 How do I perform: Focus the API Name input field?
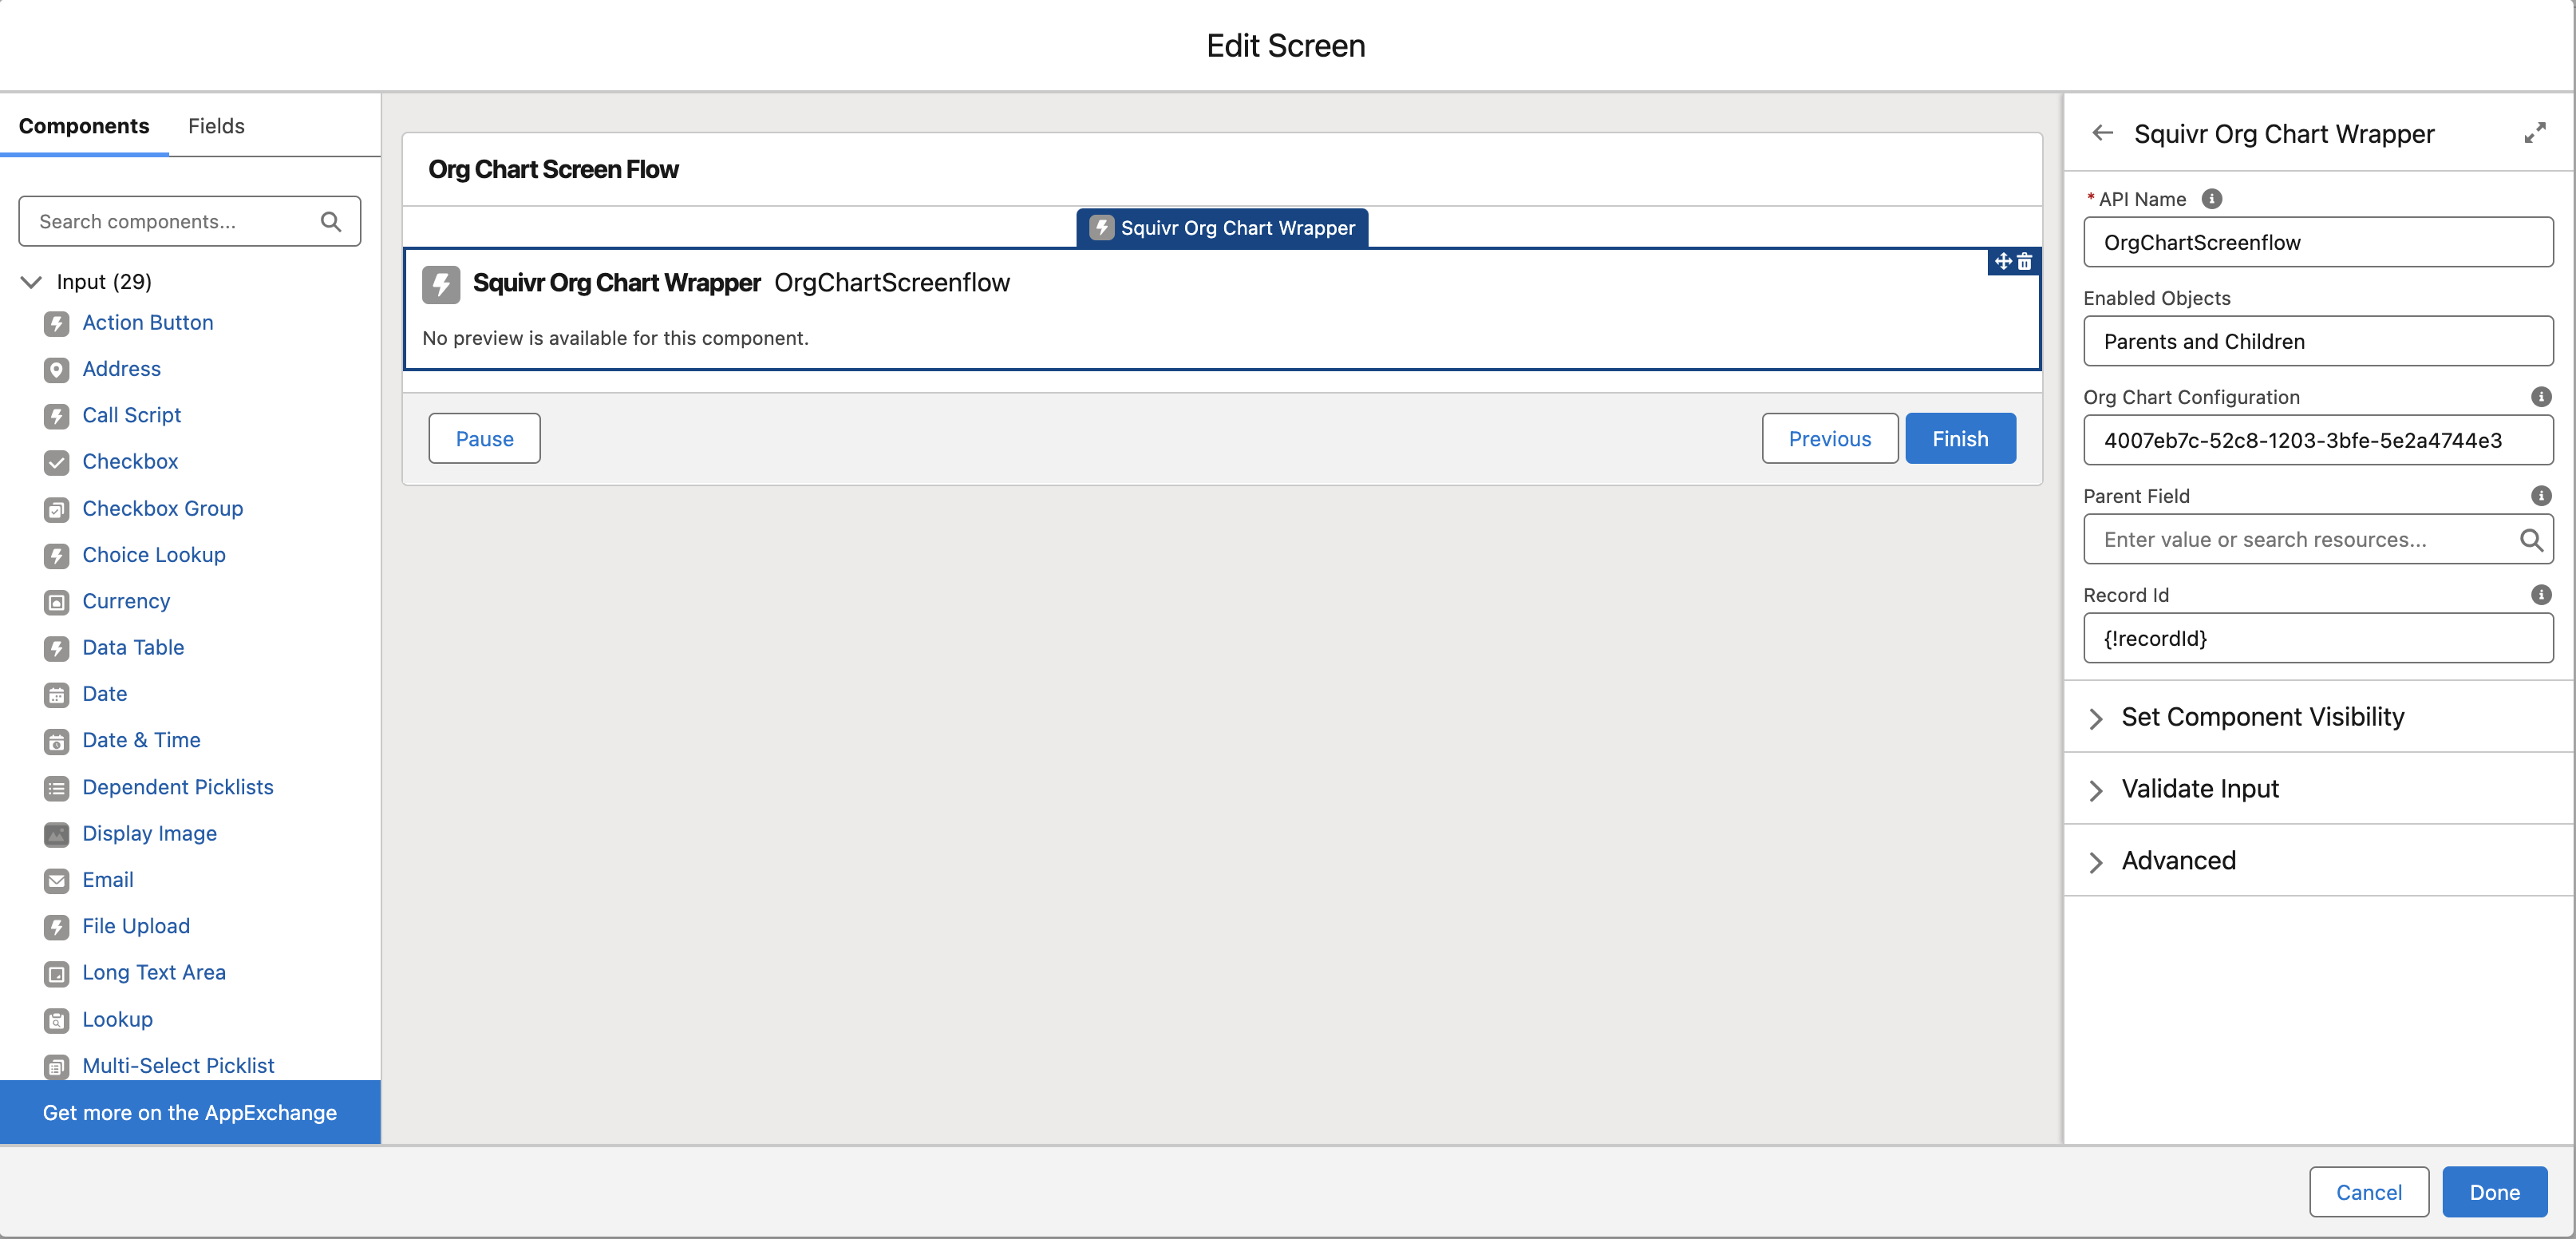tap(2318, 242)
